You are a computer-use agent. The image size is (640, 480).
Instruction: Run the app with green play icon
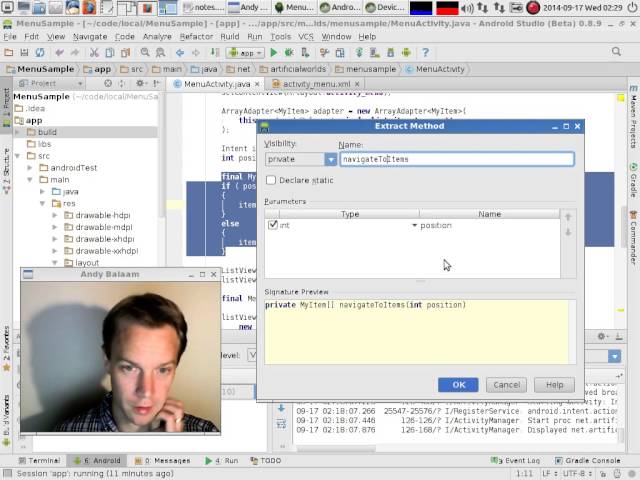tap(274, 53)
